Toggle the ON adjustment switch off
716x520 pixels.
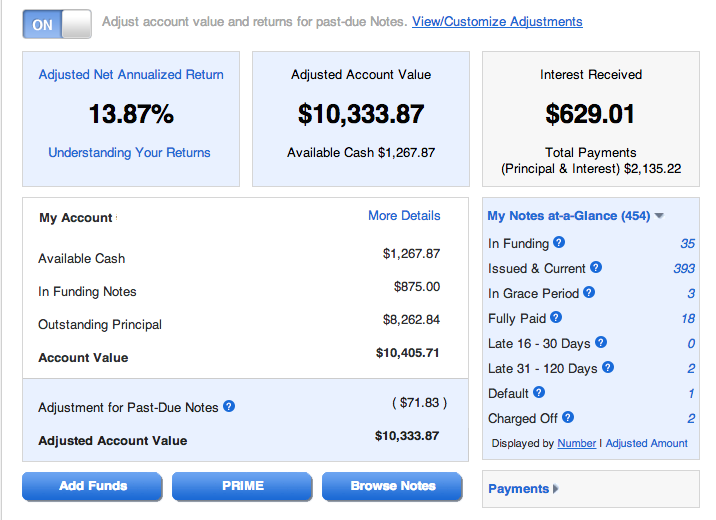pyautogui.click(x=57, y=24)
